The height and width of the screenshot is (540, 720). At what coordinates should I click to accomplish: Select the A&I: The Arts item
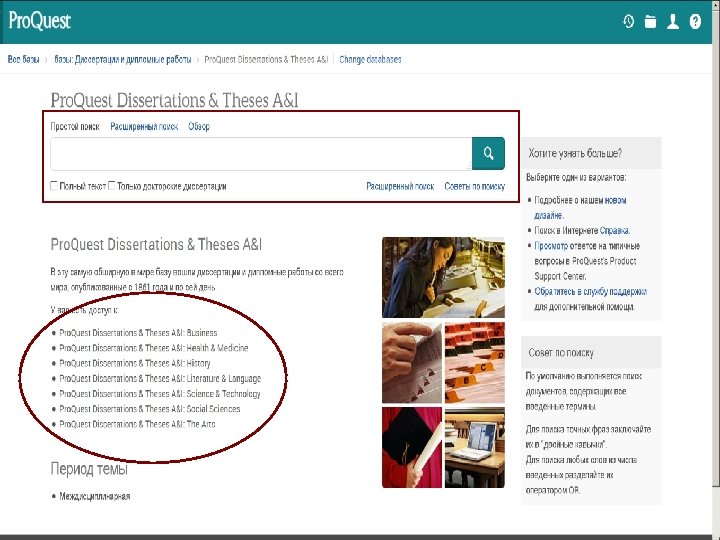pyautogui.click(x=137, y=424)
